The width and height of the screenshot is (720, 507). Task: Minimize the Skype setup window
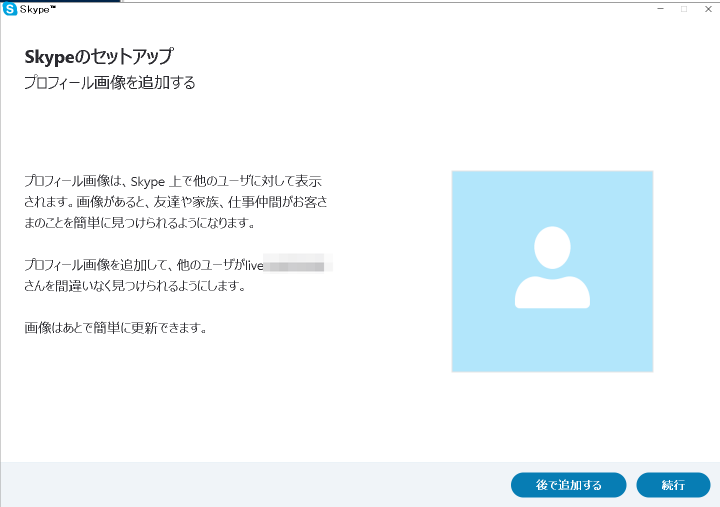660,9
